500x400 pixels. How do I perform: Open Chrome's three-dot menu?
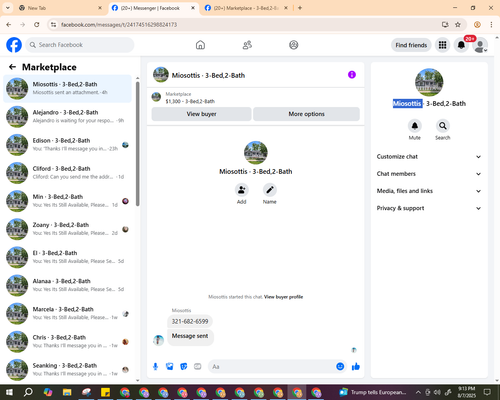(491, 25)
